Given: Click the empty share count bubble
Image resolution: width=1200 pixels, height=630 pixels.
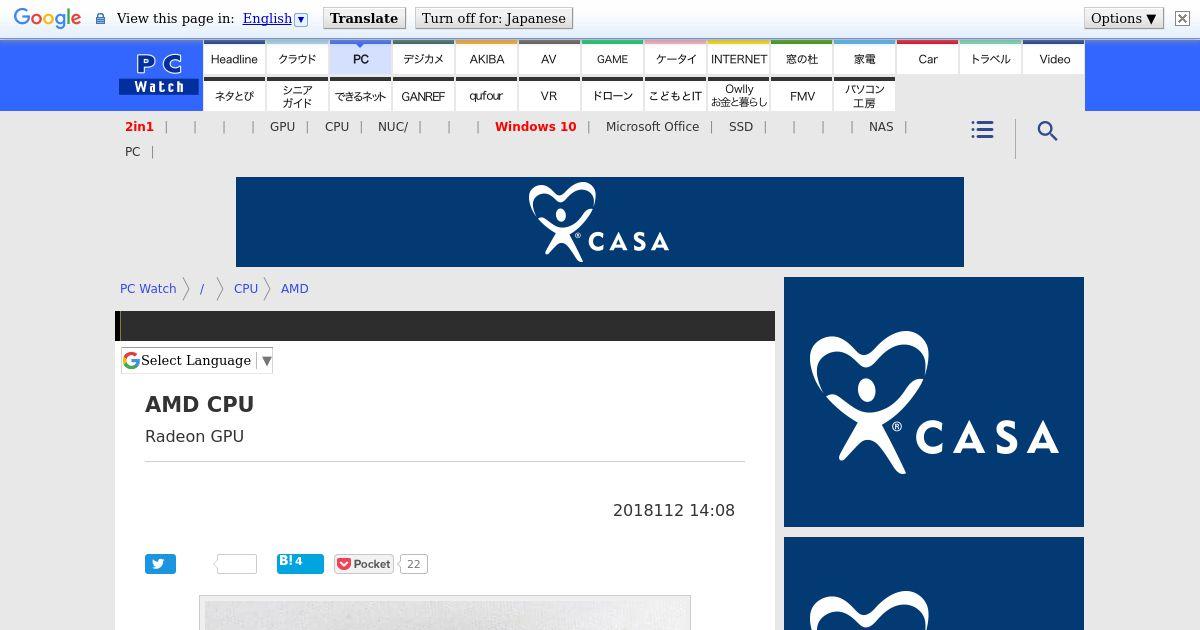Looking at the screenshot, I should pyautogui.click(x=237, y=564).
